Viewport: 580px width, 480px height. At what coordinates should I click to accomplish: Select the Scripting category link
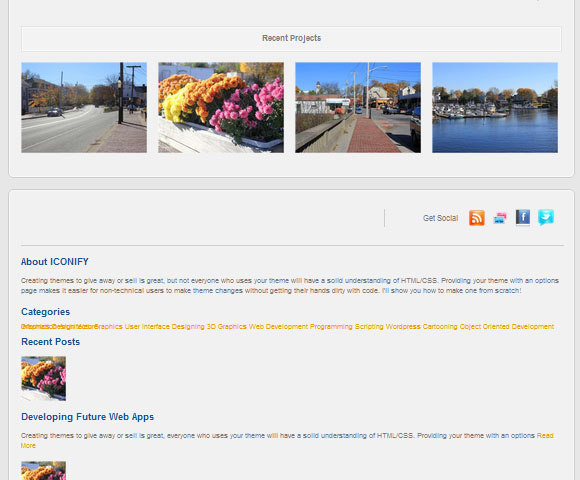coord(369,327)
